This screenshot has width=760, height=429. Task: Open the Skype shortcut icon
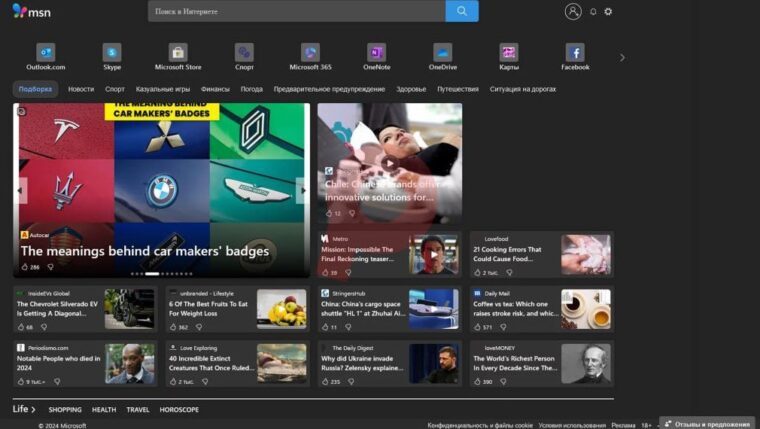click(x=112, y=52)
